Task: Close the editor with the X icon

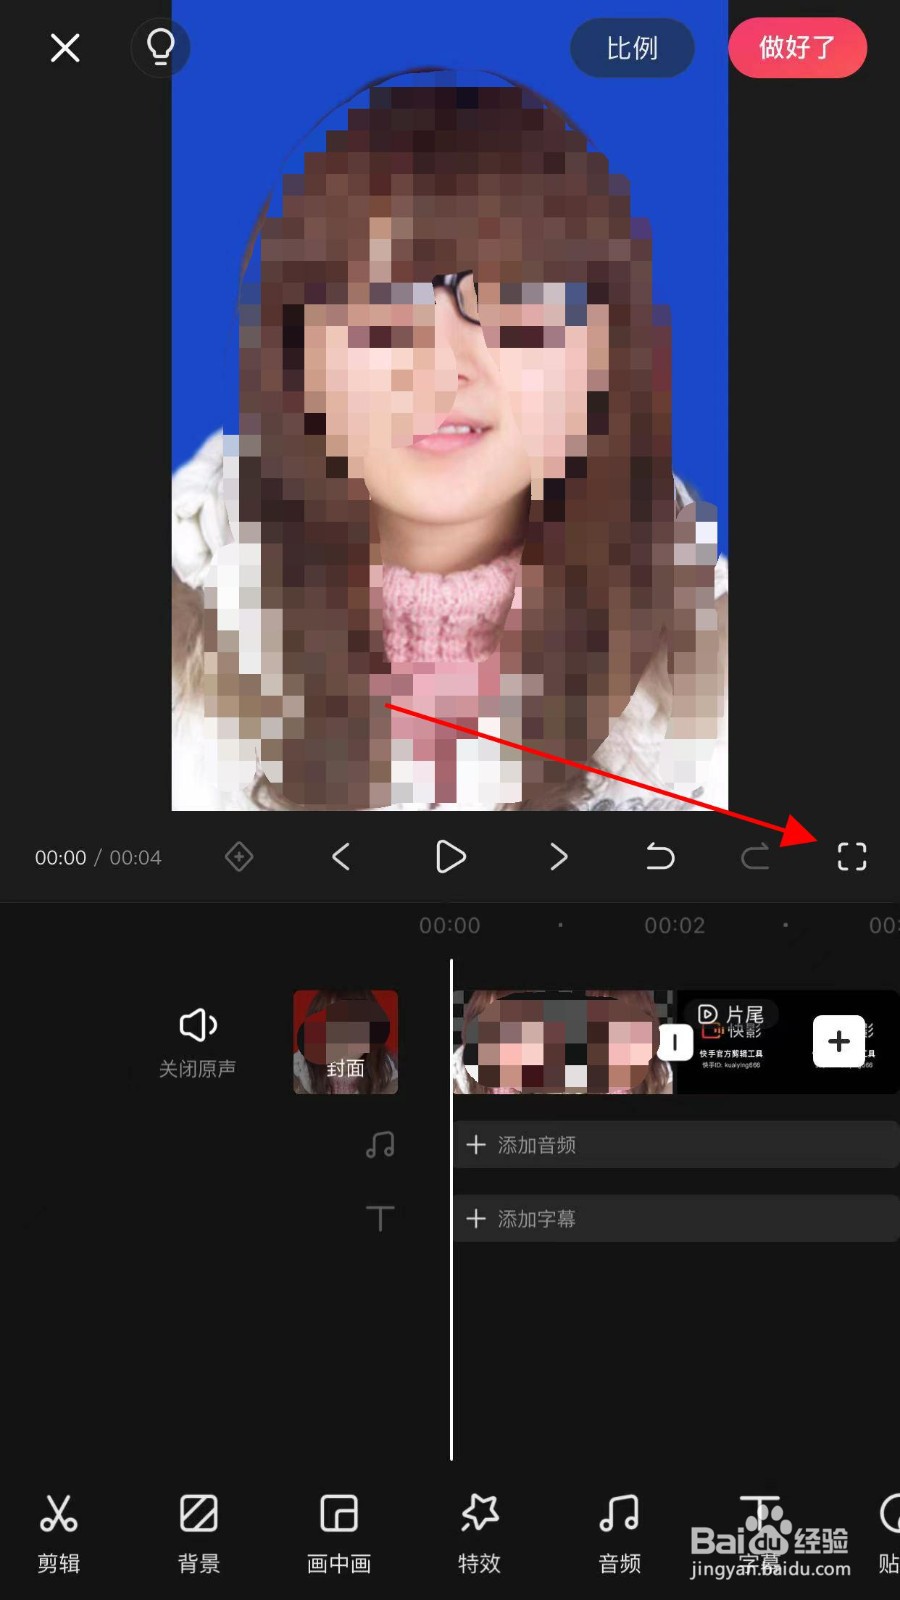Action: (x=65, y=47)
